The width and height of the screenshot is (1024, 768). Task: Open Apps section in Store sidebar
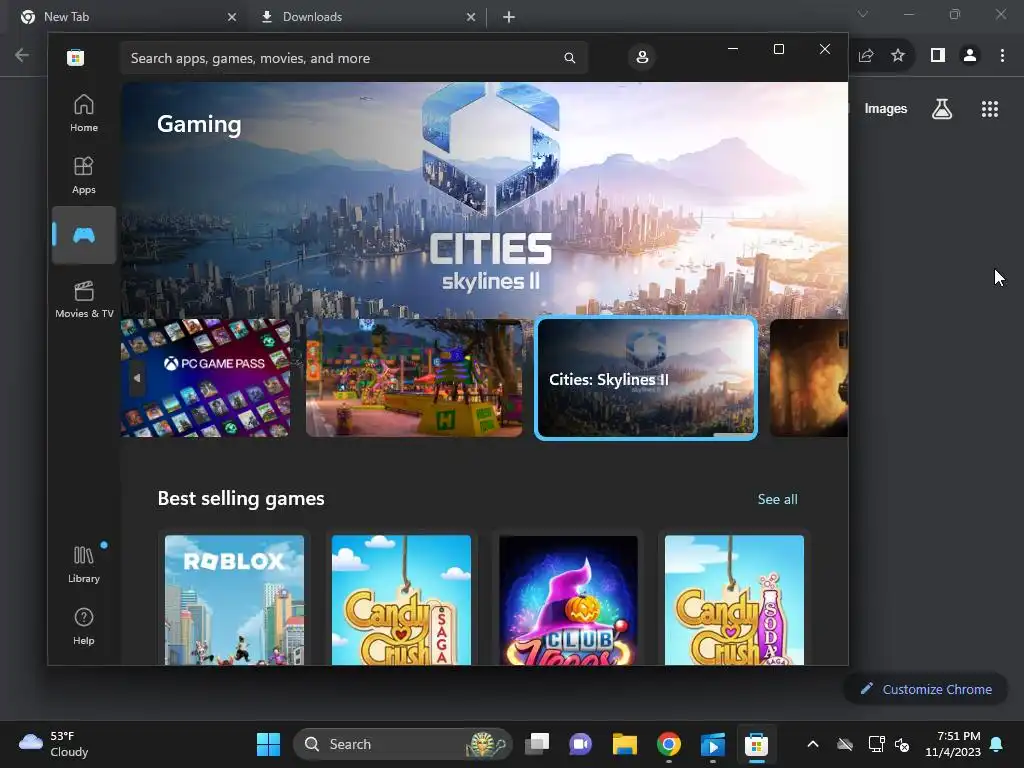84,176
